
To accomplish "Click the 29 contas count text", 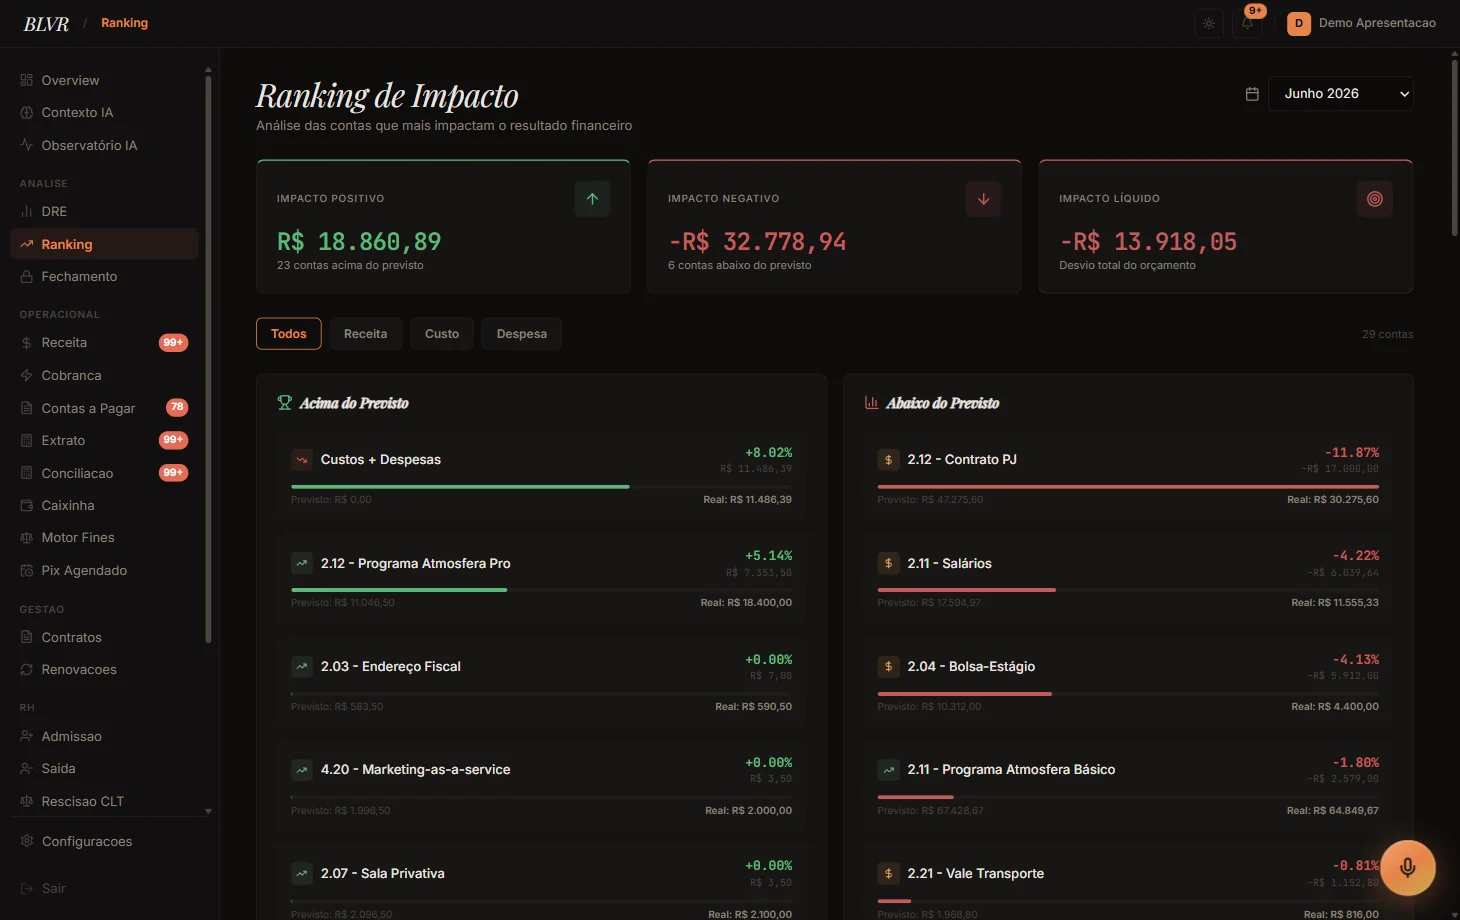I will point(1387,334).
